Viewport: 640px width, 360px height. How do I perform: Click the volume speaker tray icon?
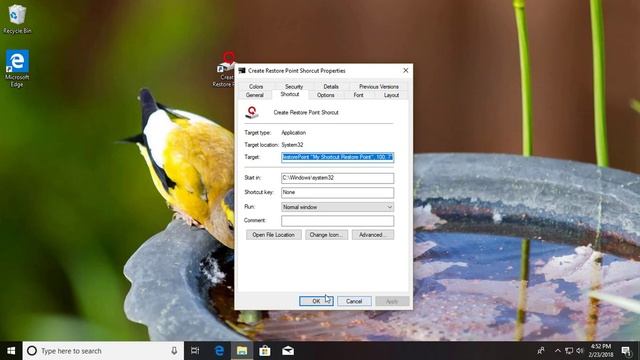point(580,351)
